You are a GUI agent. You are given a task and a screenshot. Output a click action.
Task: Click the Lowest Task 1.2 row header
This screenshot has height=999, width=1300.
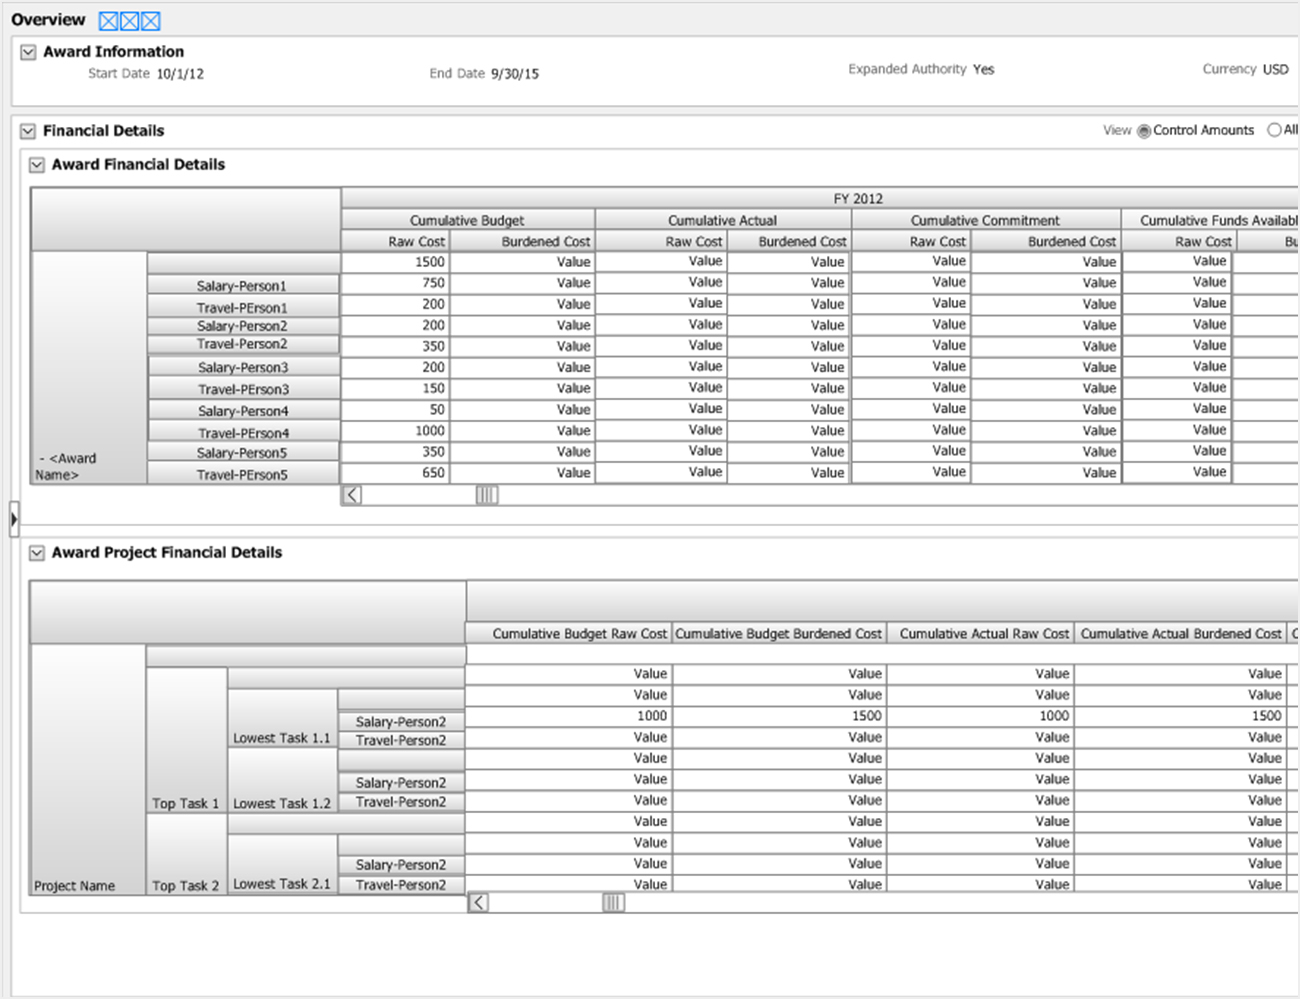point(282,803)
